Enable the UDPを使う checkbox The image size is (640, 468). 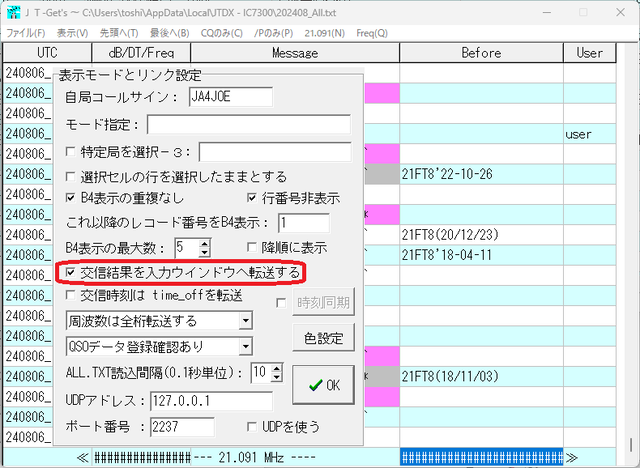click(252, 427)
